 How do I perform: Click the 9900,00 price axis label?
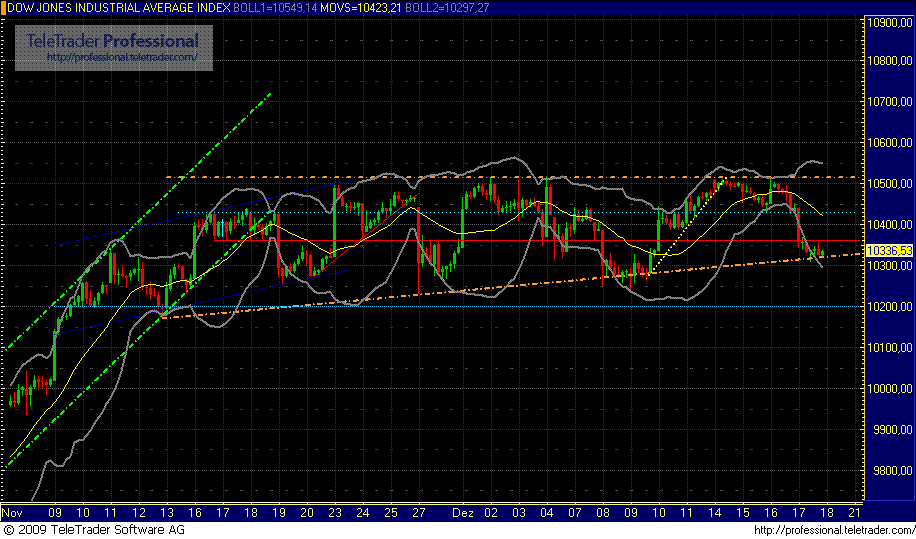(893, 429)
